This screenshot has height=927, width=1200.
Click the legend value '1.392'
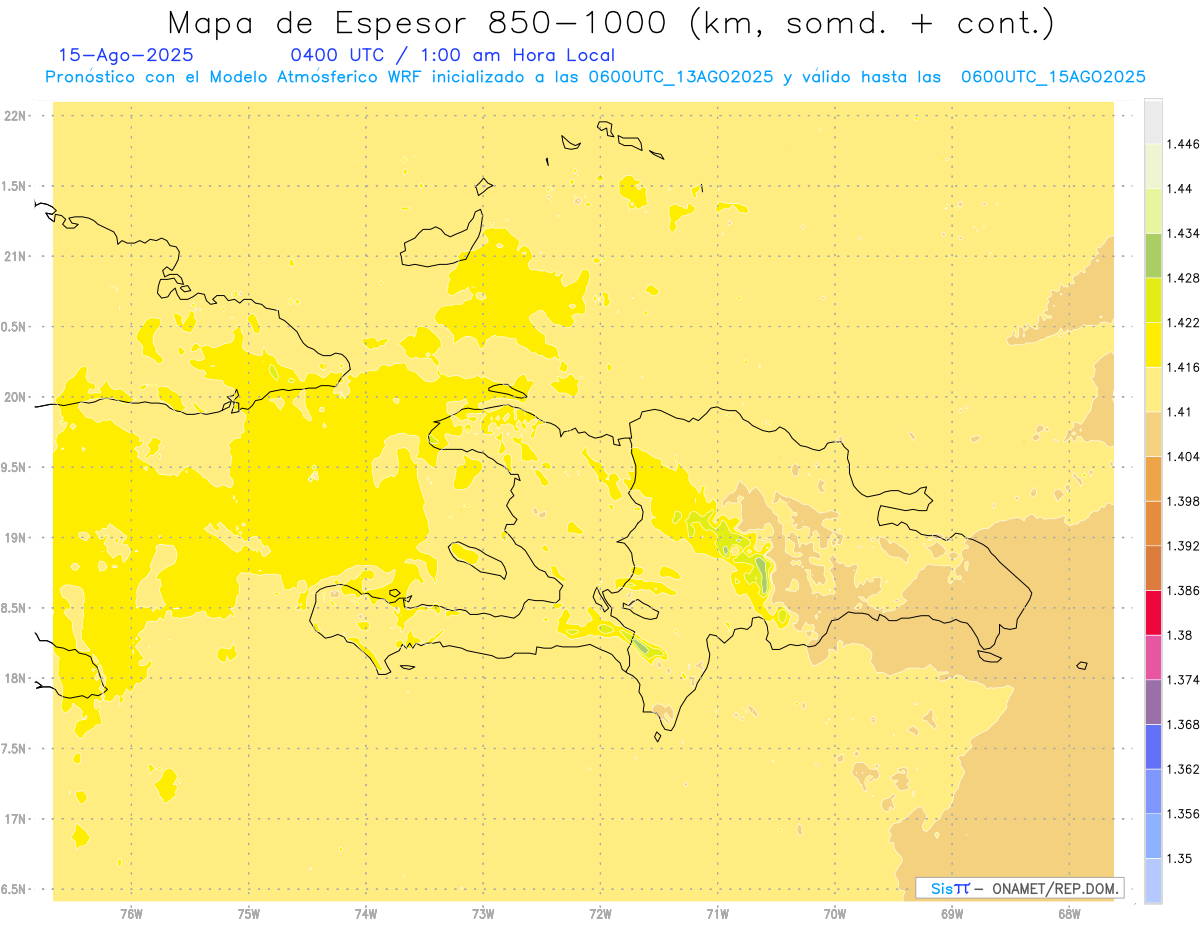coord(1181,546)
